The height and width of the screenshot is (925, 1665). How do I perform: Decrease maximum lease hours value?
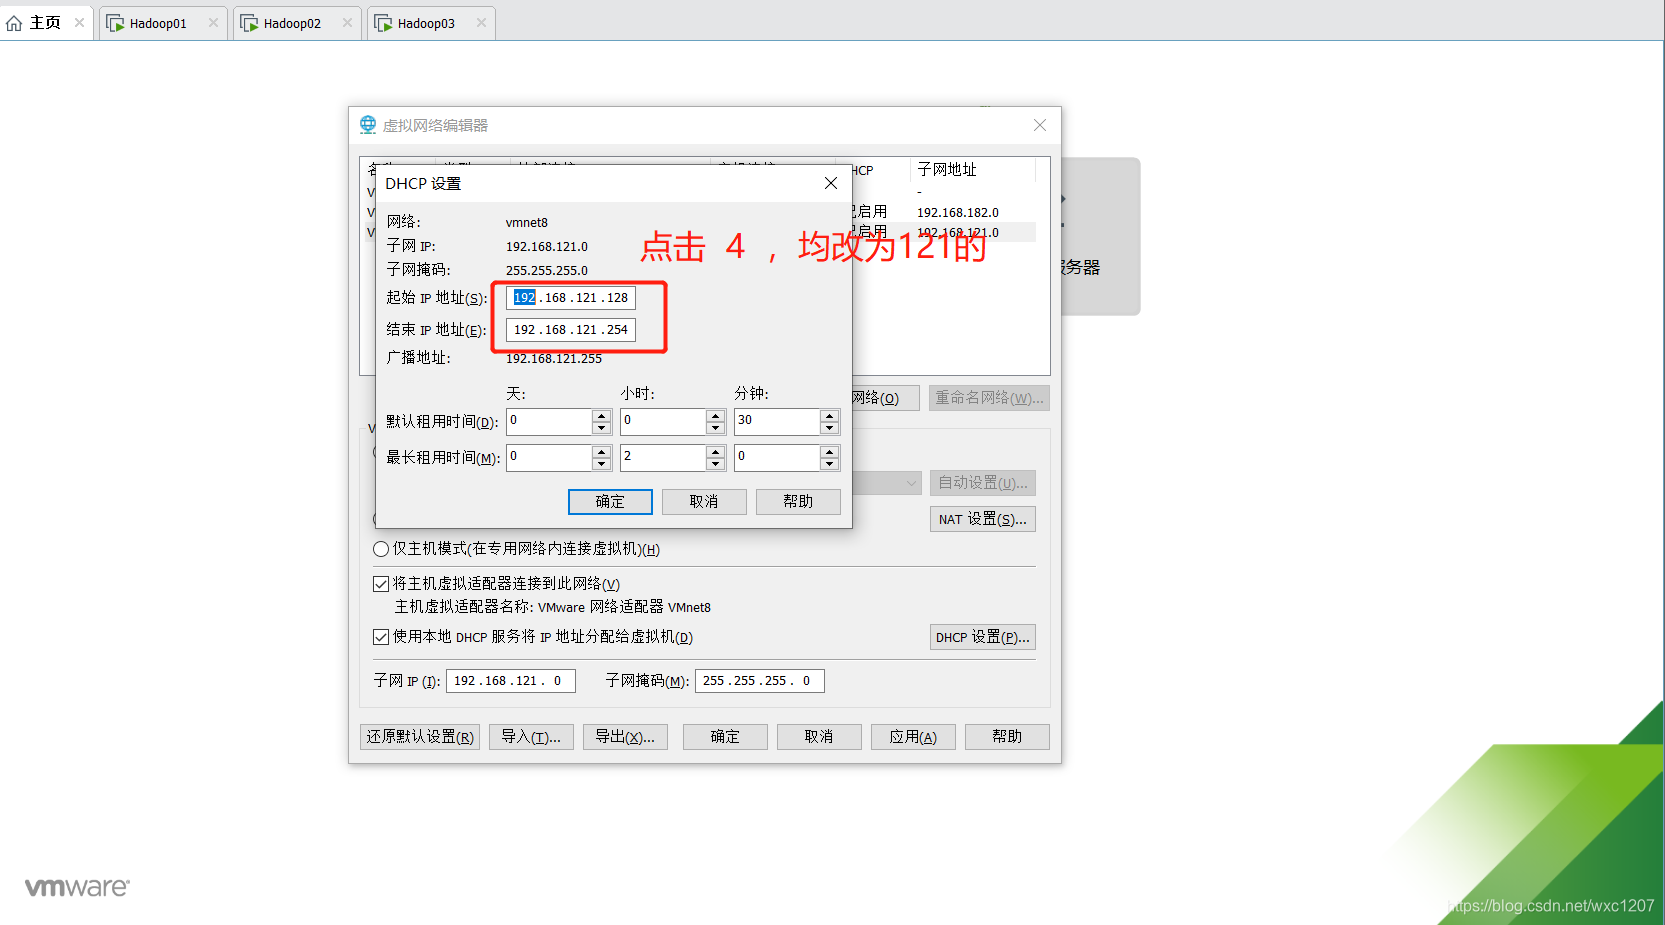(715, 464)
